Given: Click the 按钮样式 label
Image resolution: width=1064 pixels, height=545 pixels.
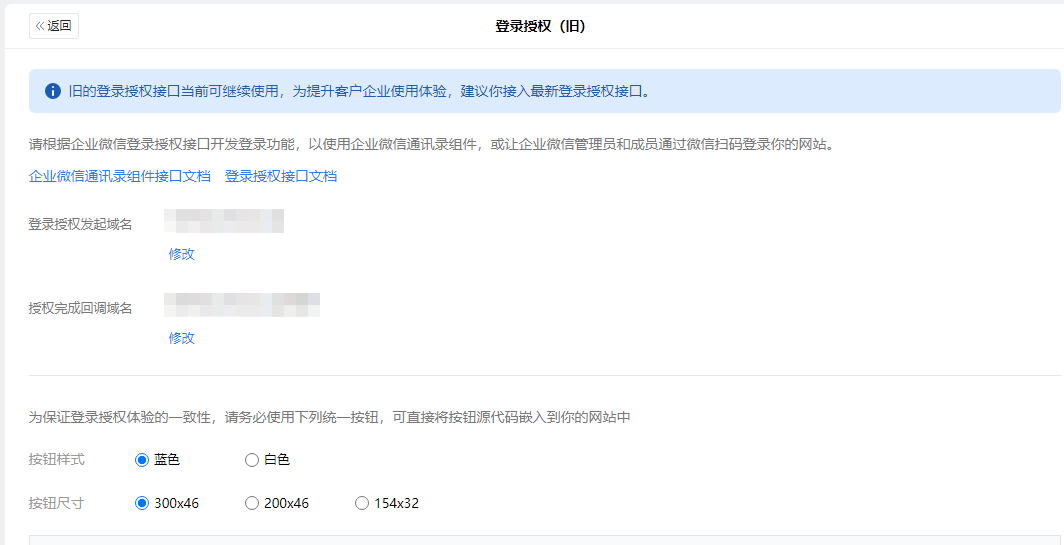Looking at the screenshot, I should coord(56,459).
